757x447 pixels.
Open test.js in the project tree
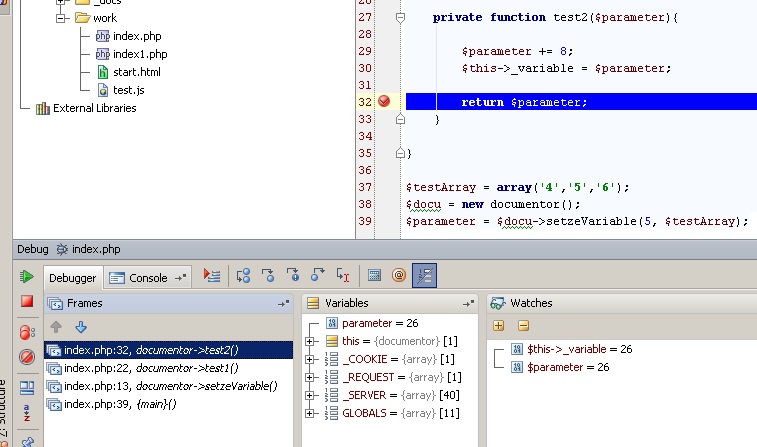(121, 90)
